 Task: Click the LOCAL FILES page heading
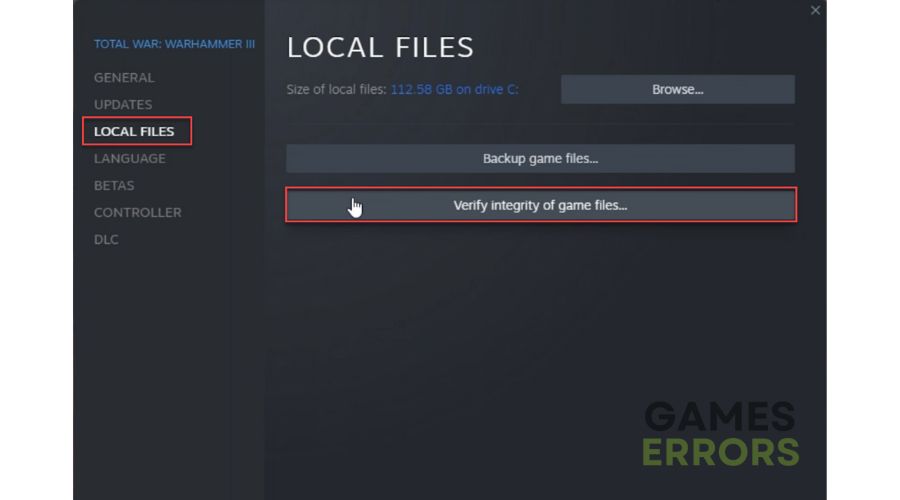[381, 47]
